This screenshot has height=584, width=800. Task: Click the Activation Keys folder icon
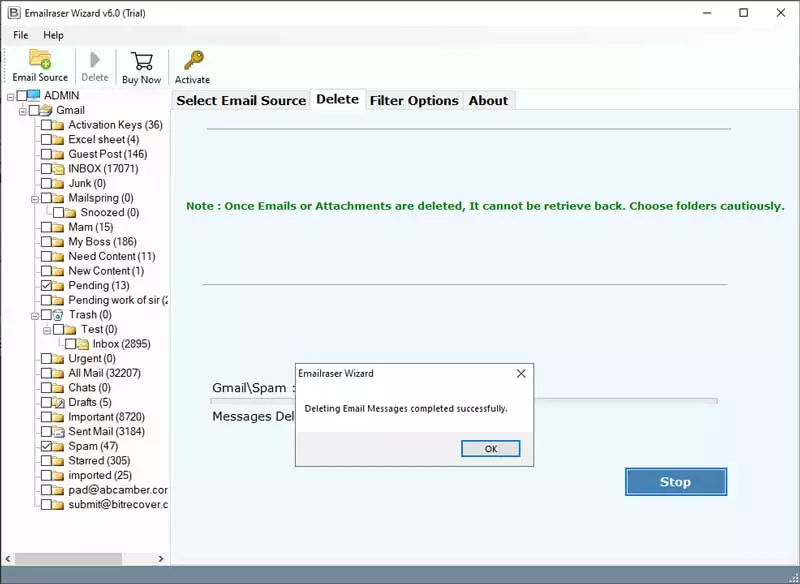(58, 125)
